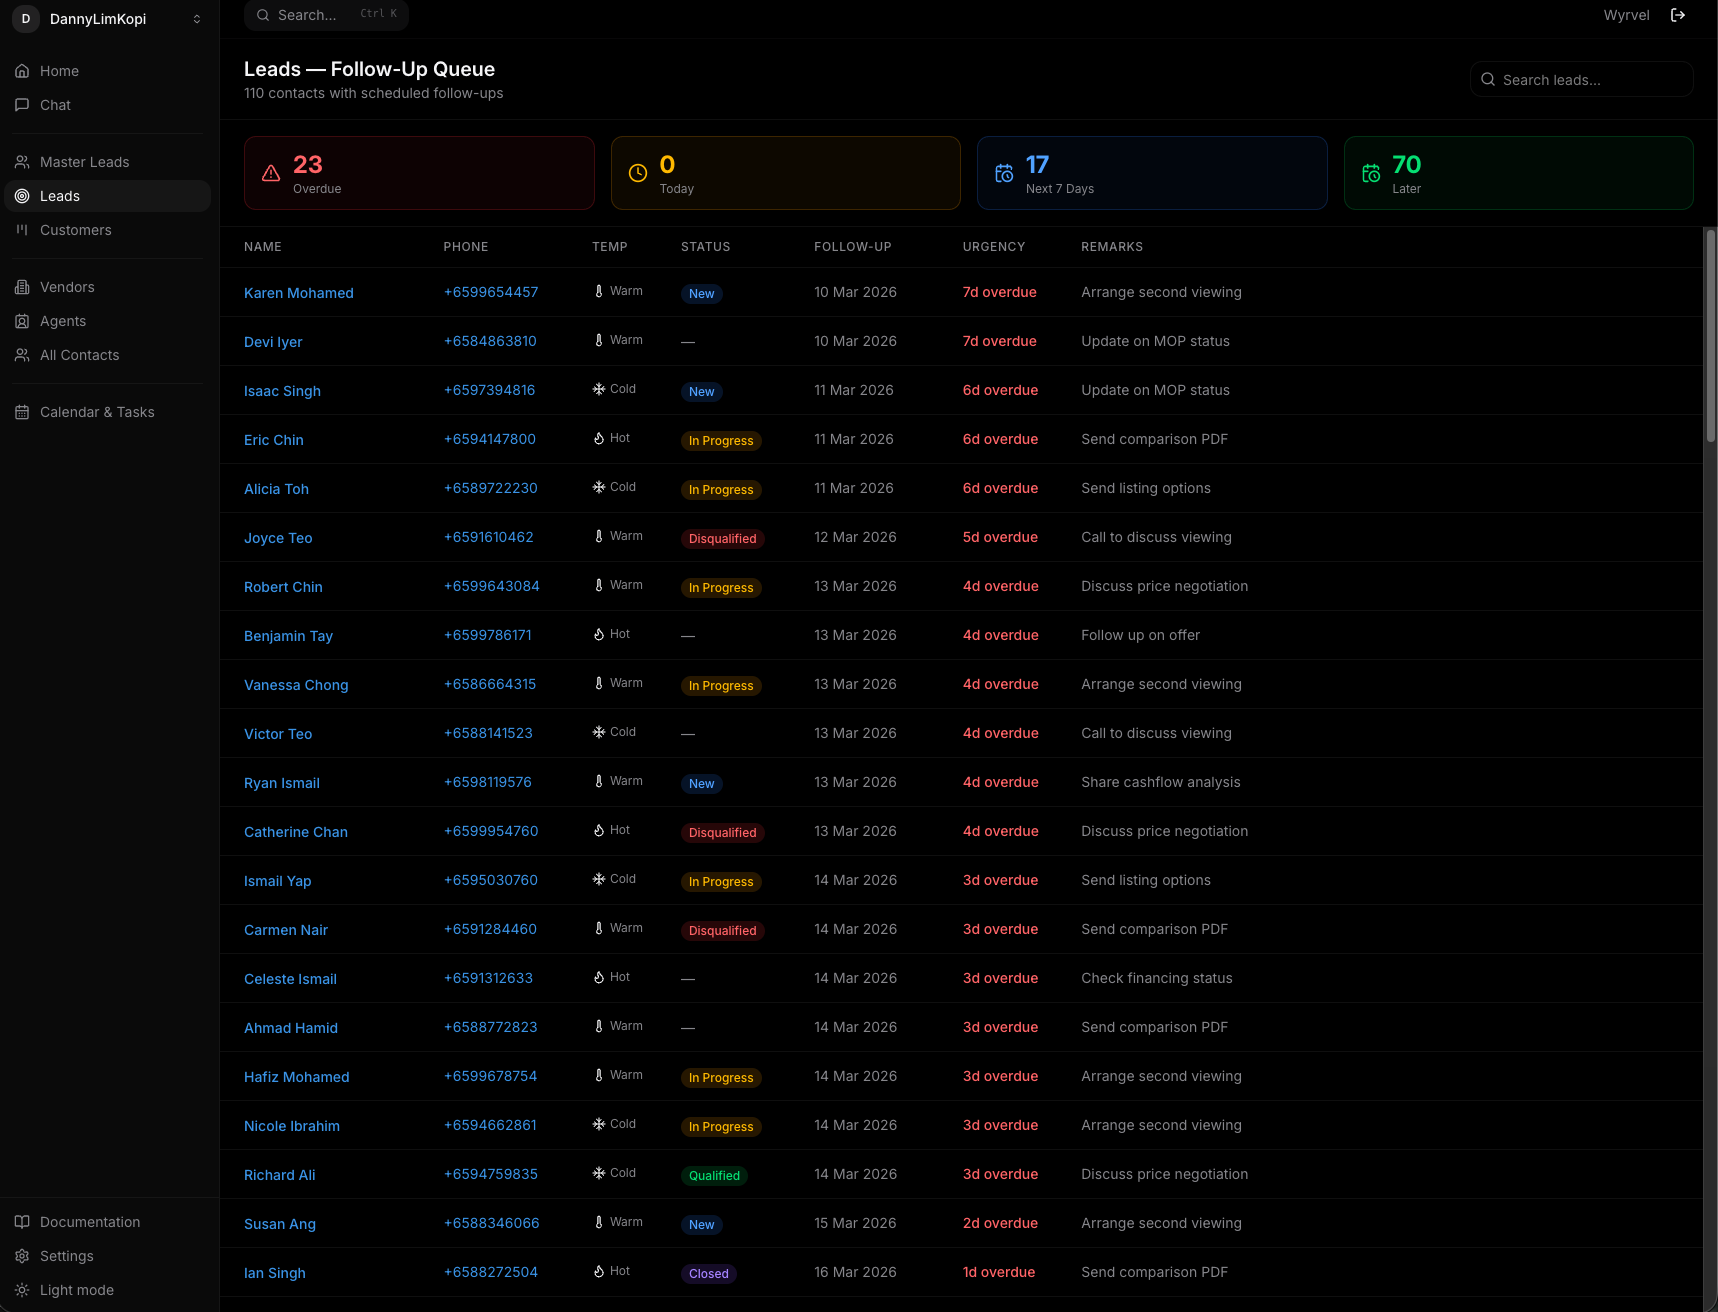
Task: Click the overdue warning triangle icon
Action: coord(270,172)
